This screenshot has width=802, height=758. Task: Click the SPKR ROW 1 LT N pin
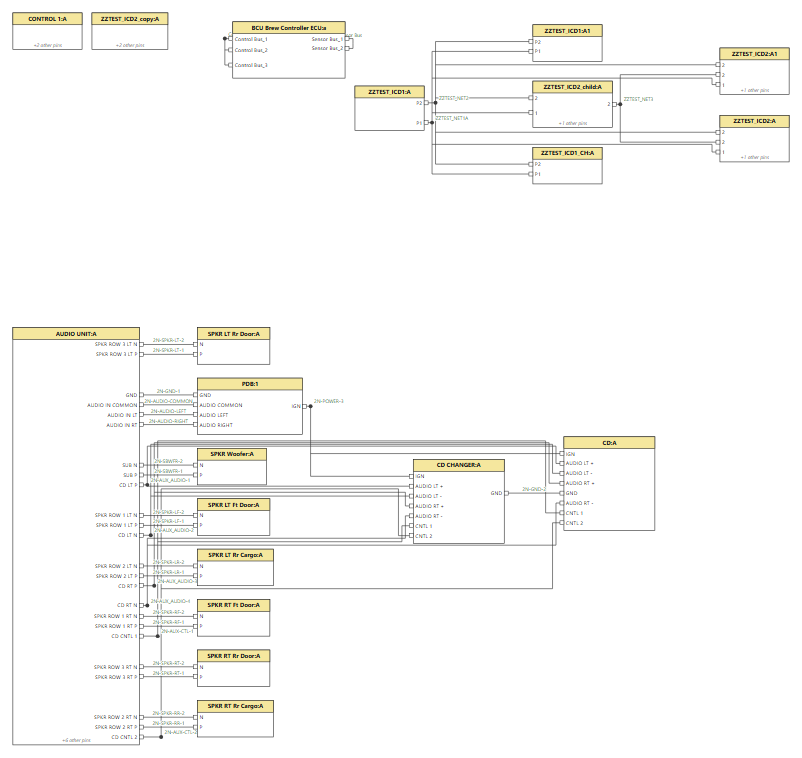point(116,516)
